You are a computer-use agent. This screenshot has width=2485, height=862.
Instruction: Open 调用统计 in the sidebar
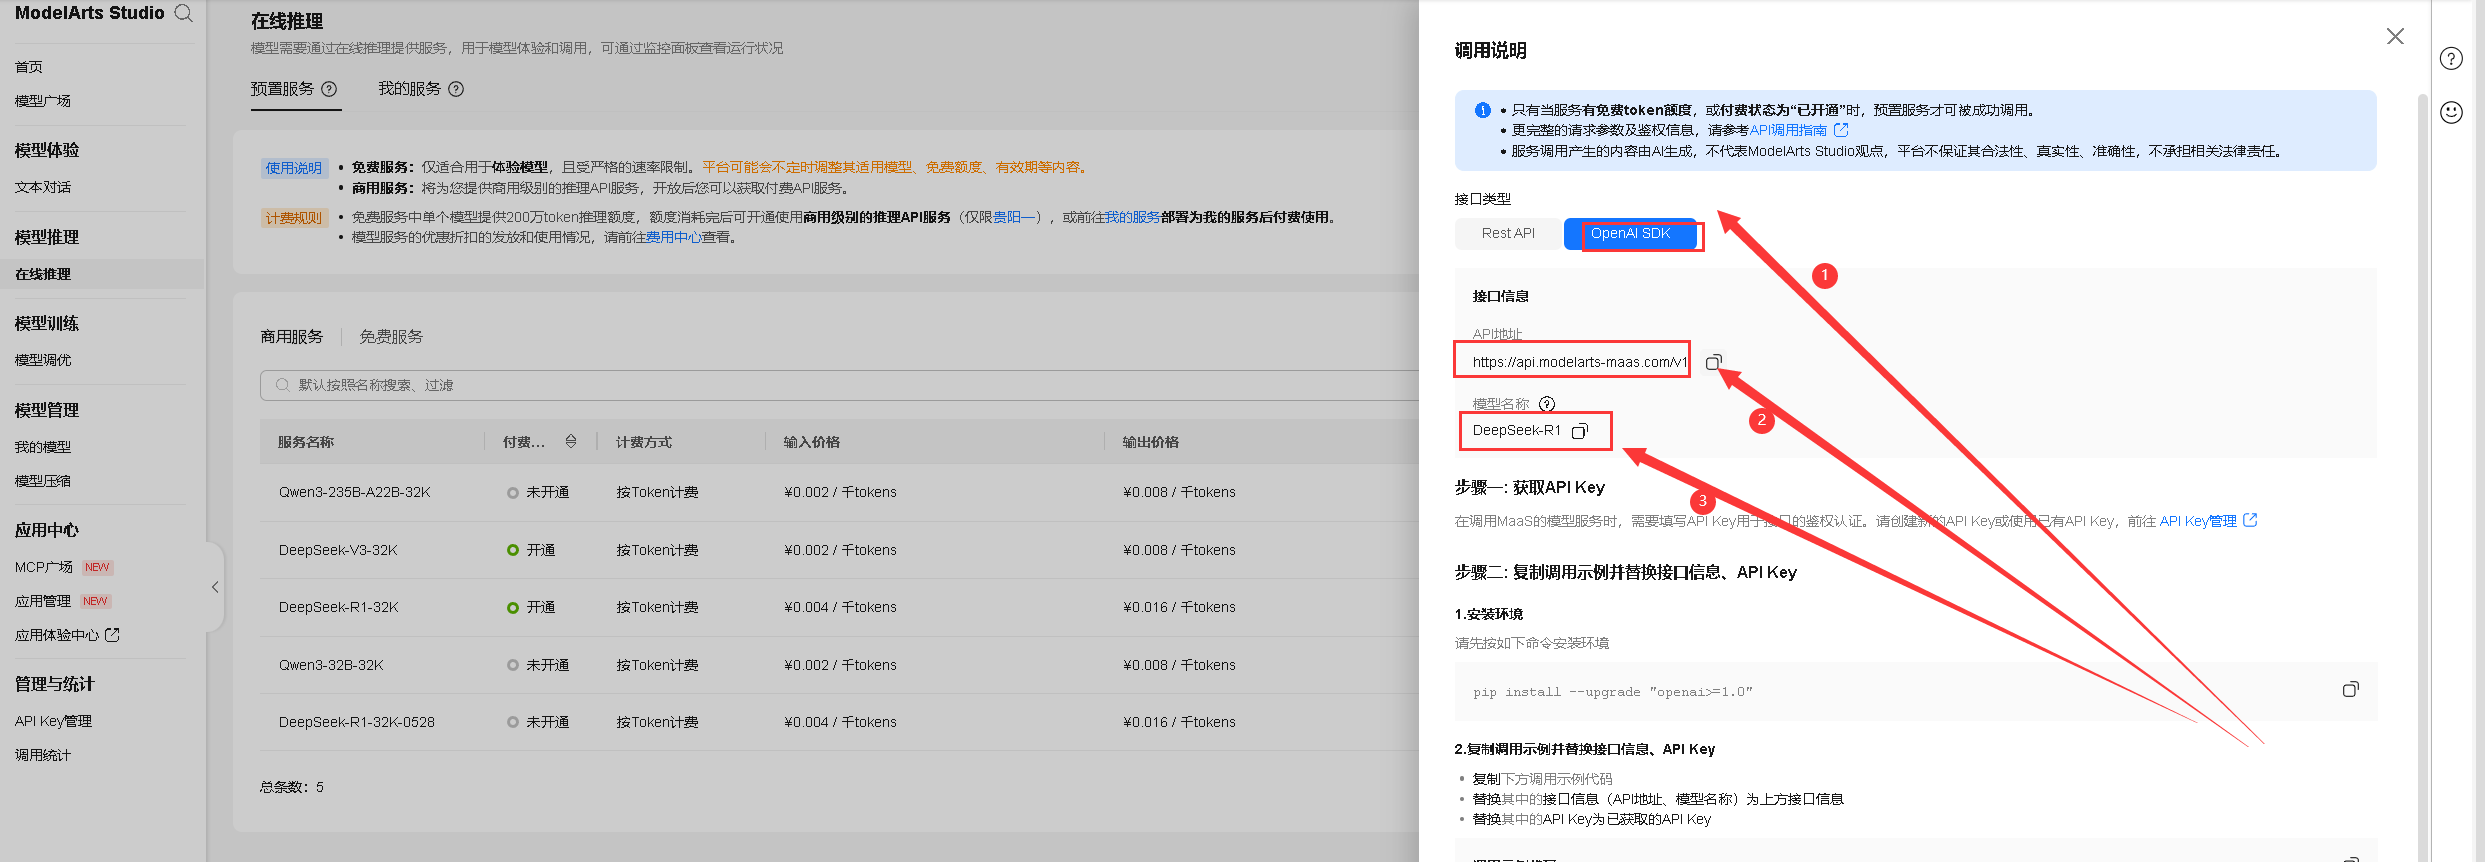coord(43,755)
